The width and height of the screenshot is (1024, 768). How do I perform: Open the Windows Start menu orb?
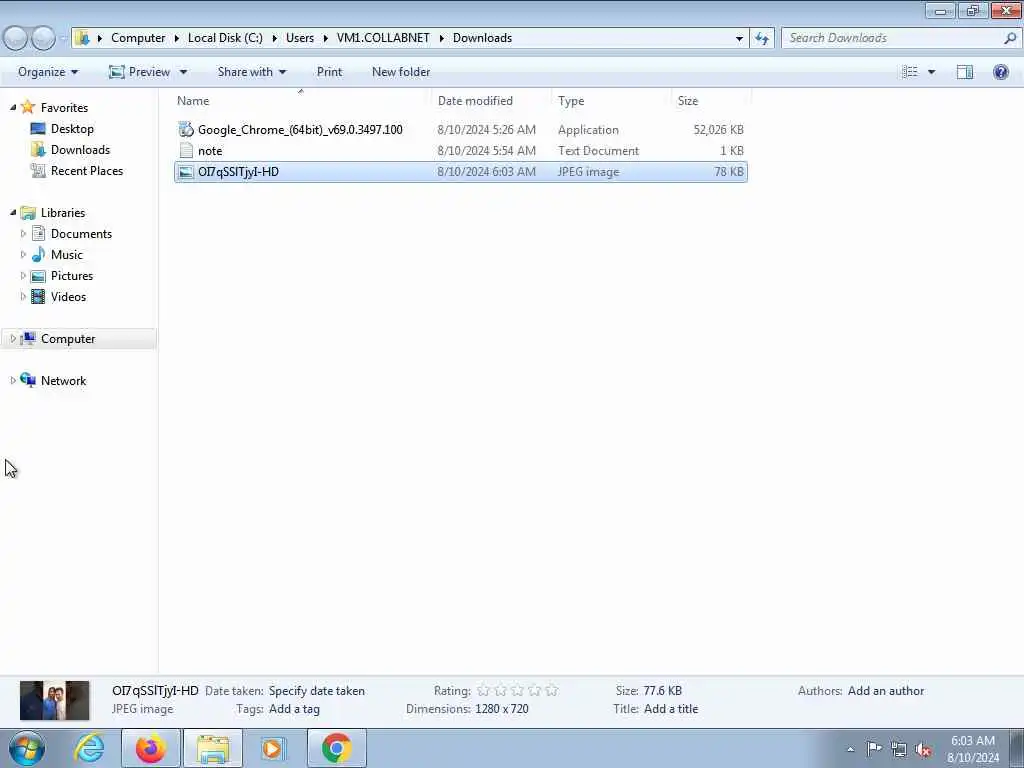27,748
